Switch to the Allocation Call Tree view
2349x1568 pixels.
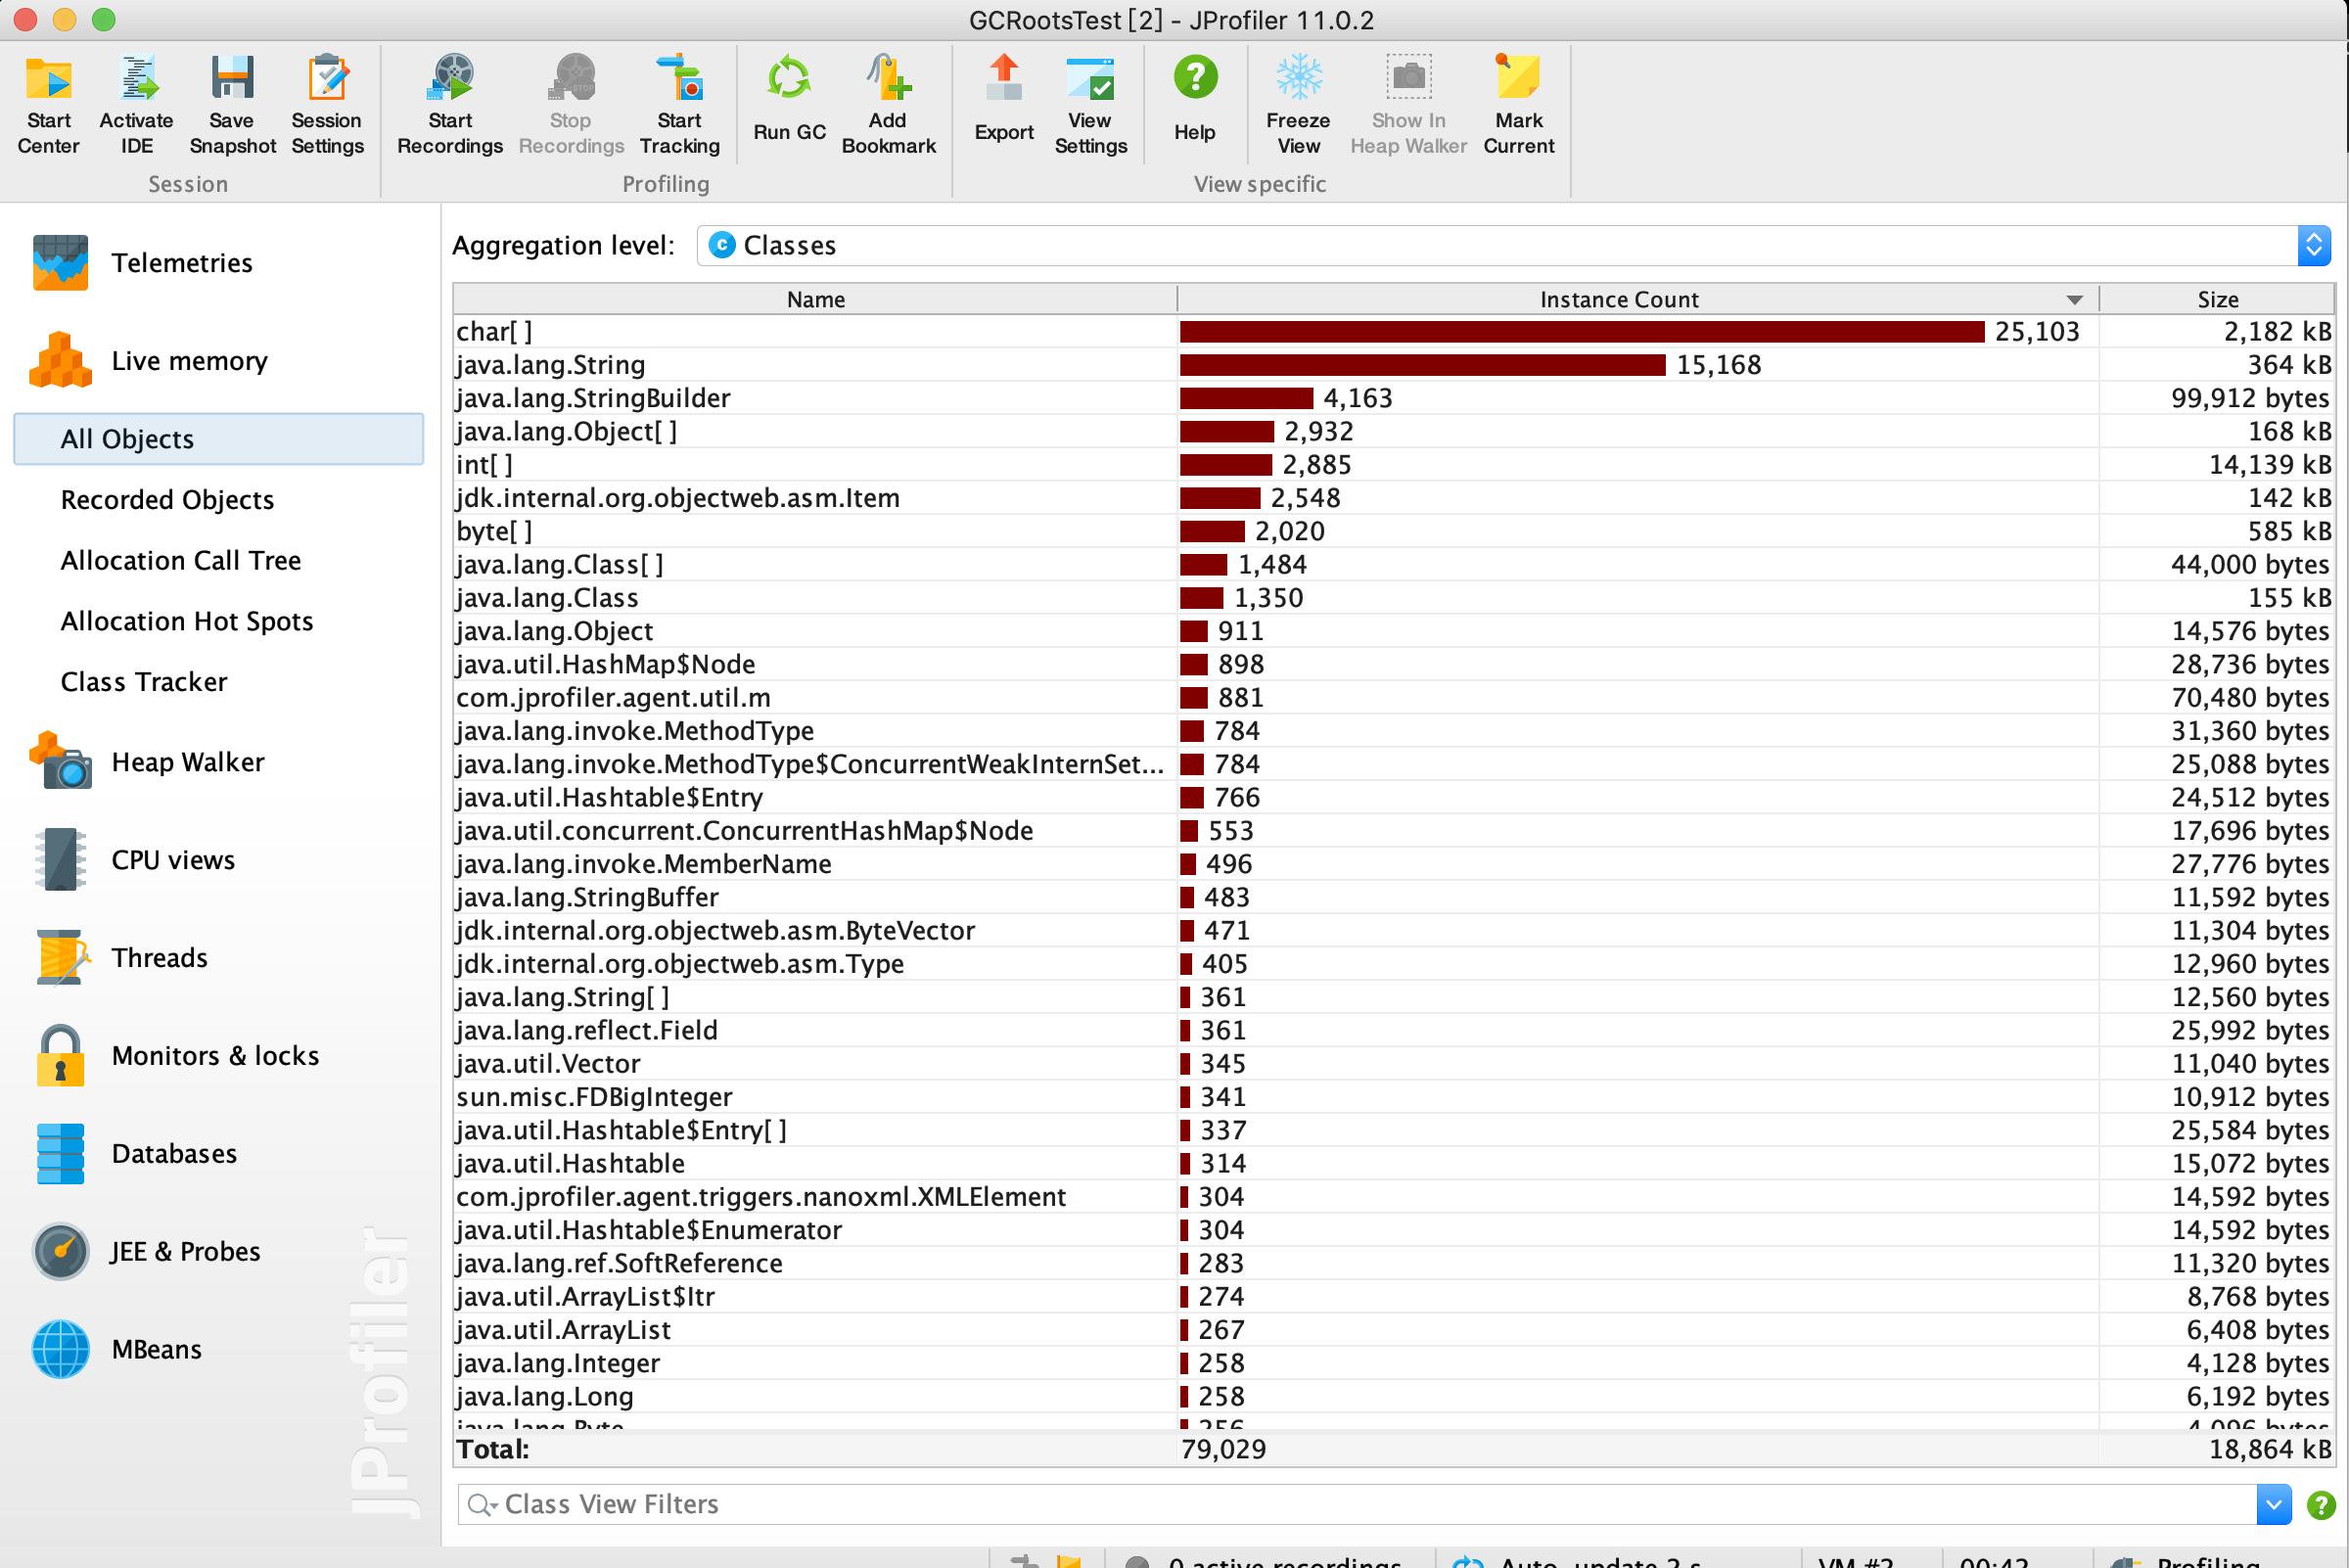(x=181, y=561)
